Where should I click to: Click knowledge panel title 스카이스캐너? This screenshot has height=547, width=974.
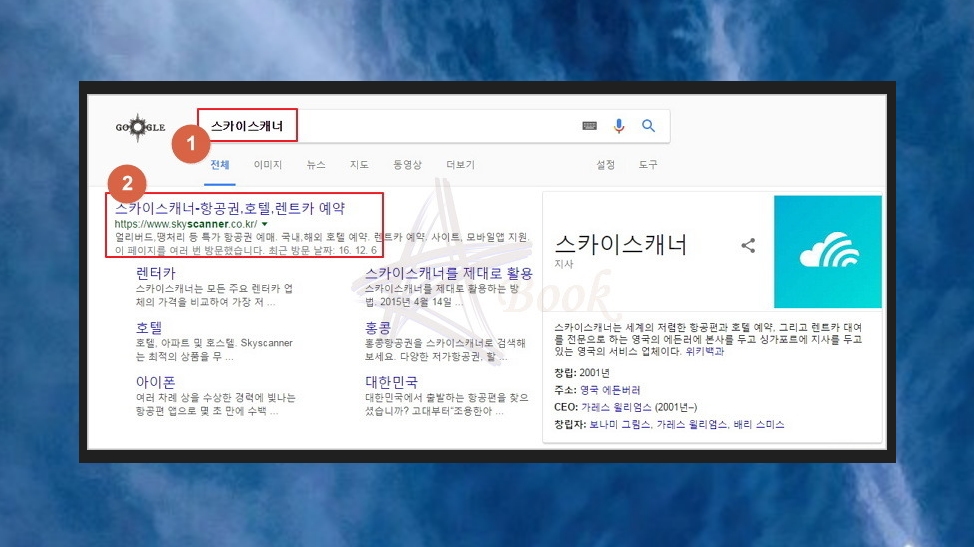(621, 245)
